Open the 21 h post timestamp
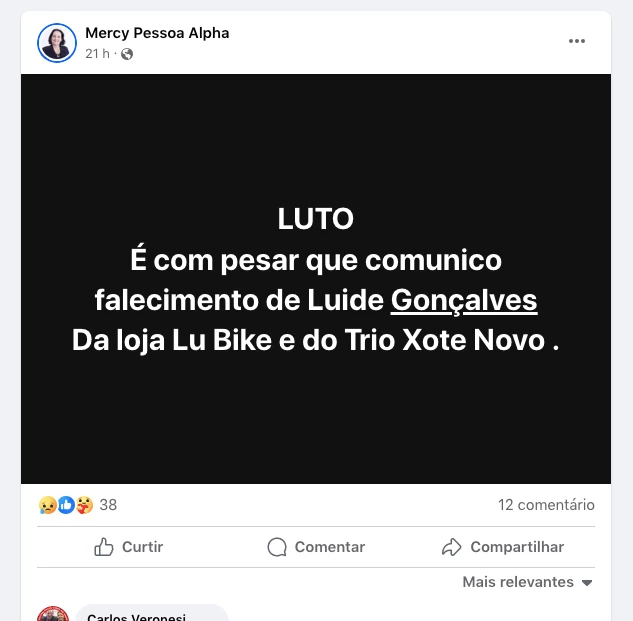The width and height of the screenshot is (633, 621). 97,53
